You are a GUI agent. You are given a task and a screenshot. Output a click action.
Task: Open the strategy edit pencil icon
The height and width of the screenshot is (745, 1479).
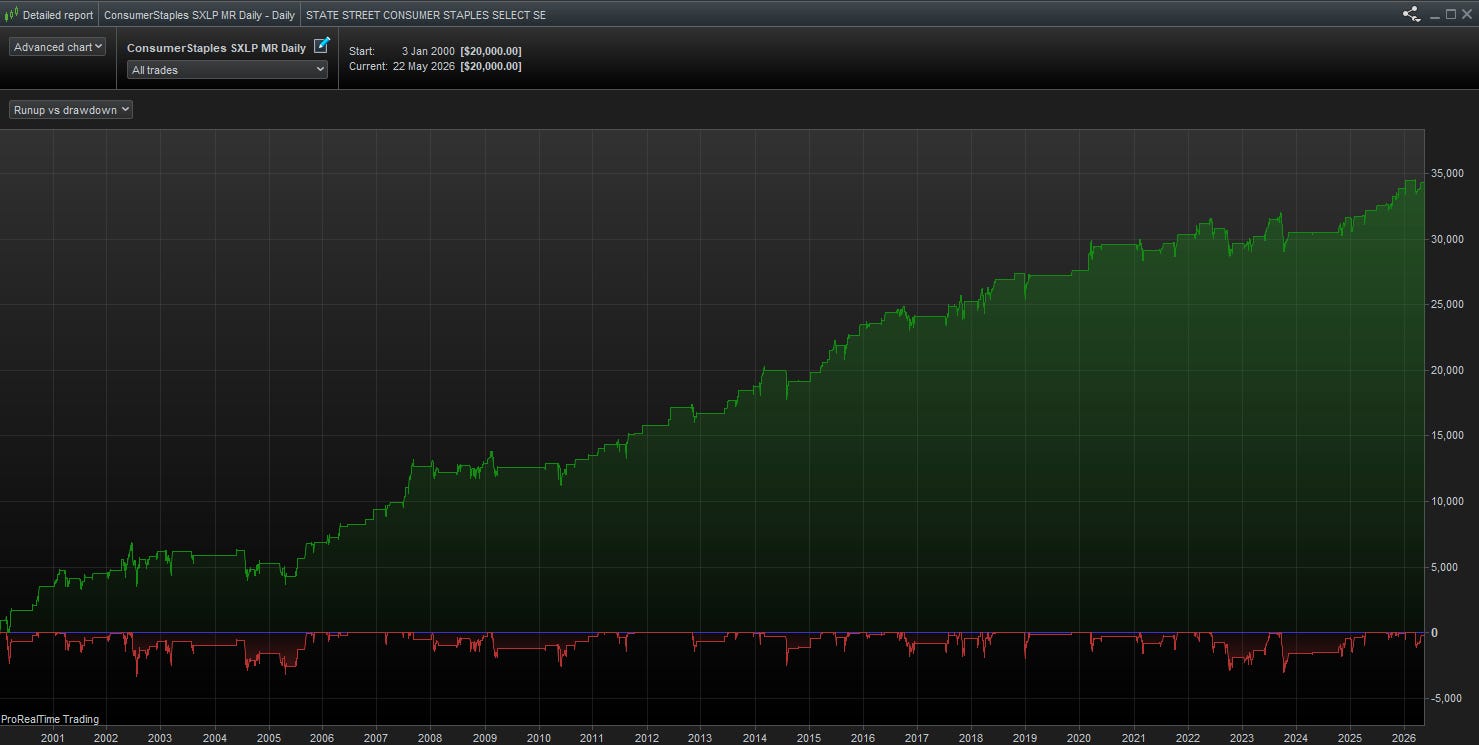[x=321, y=45]
